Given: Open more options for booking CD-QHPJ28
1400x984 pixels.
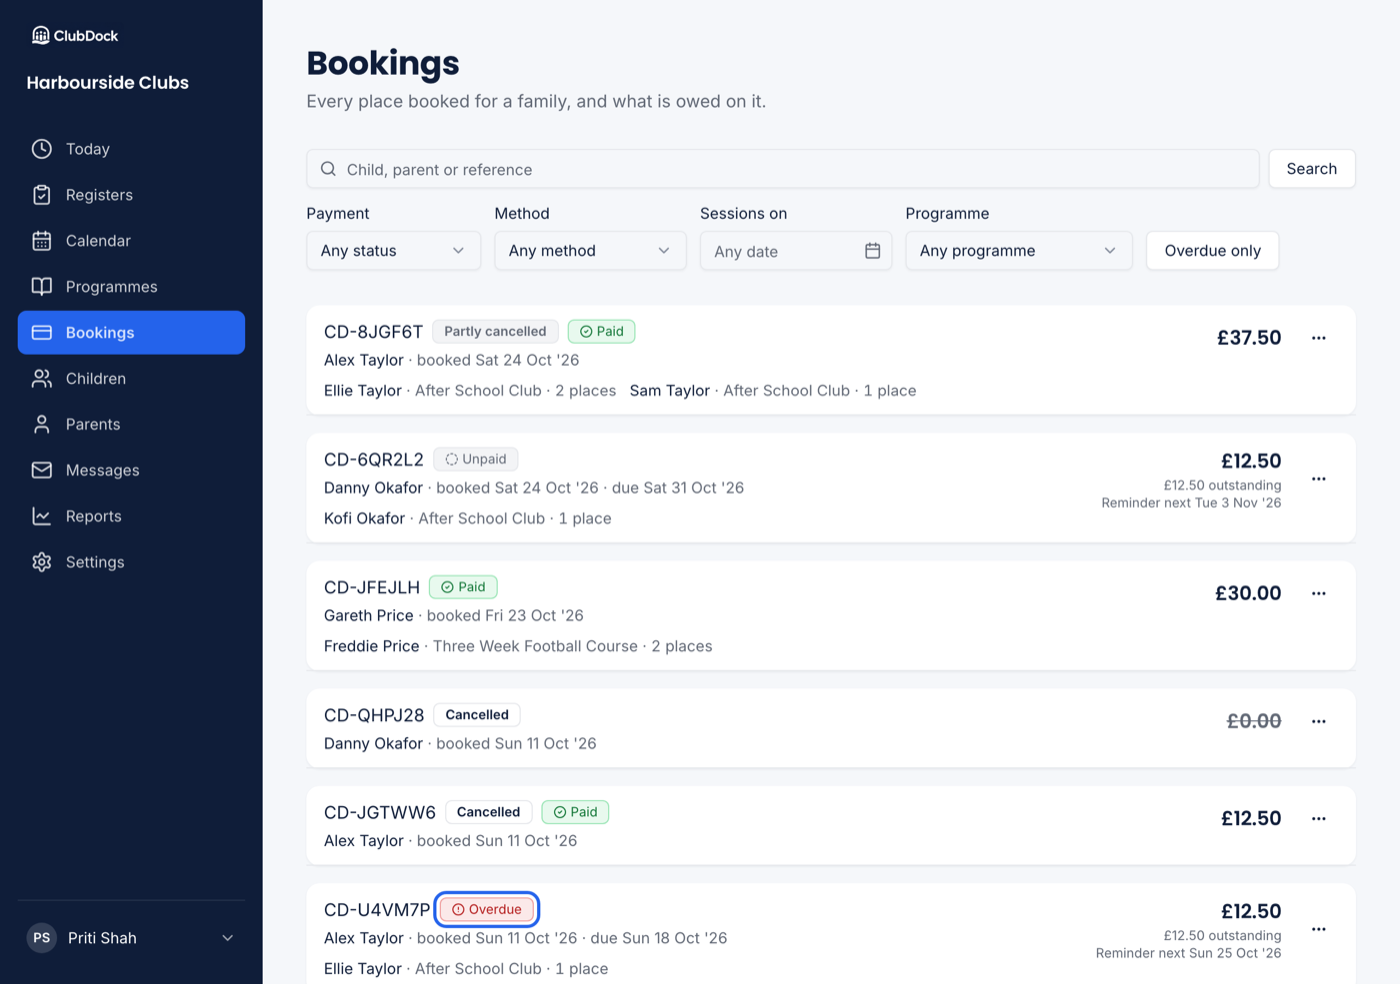Looking at the screenshot, I should coord(1319,721).
